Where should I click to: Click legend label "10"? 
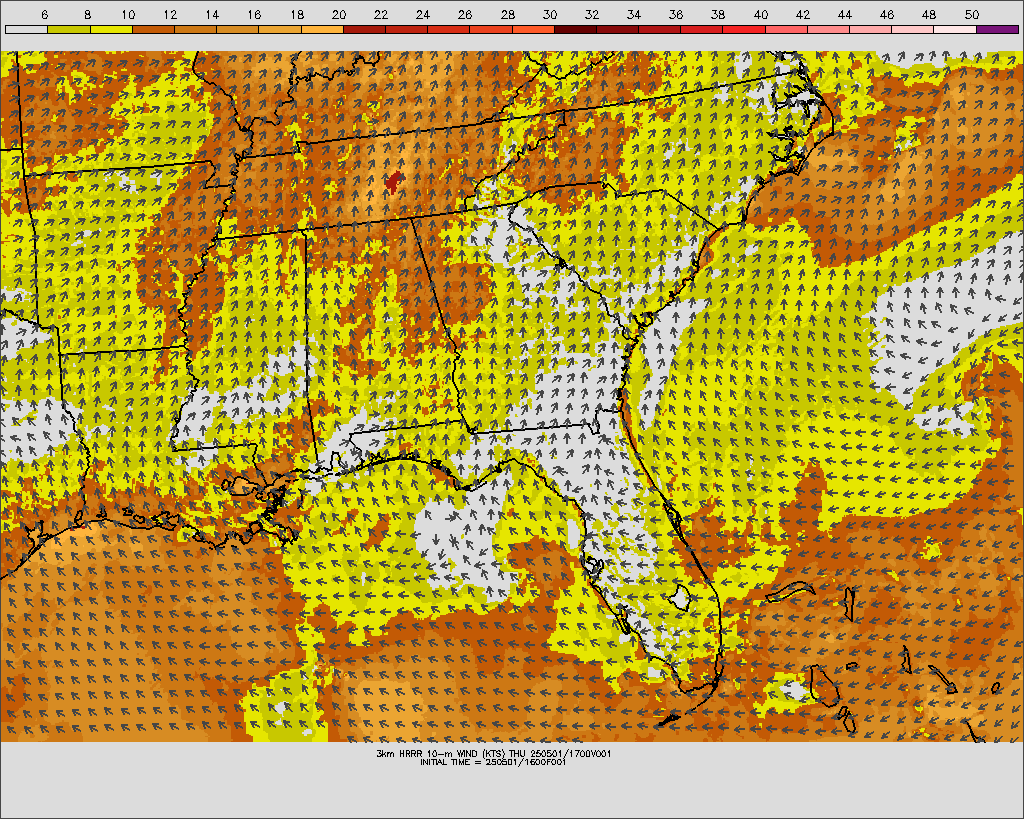click(x=127, y=14)
